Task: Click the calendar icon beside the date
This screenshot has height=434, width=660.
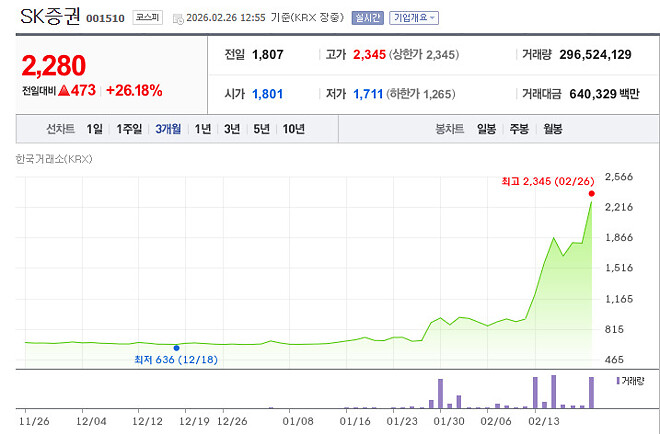Action: (x=178, y=19)
